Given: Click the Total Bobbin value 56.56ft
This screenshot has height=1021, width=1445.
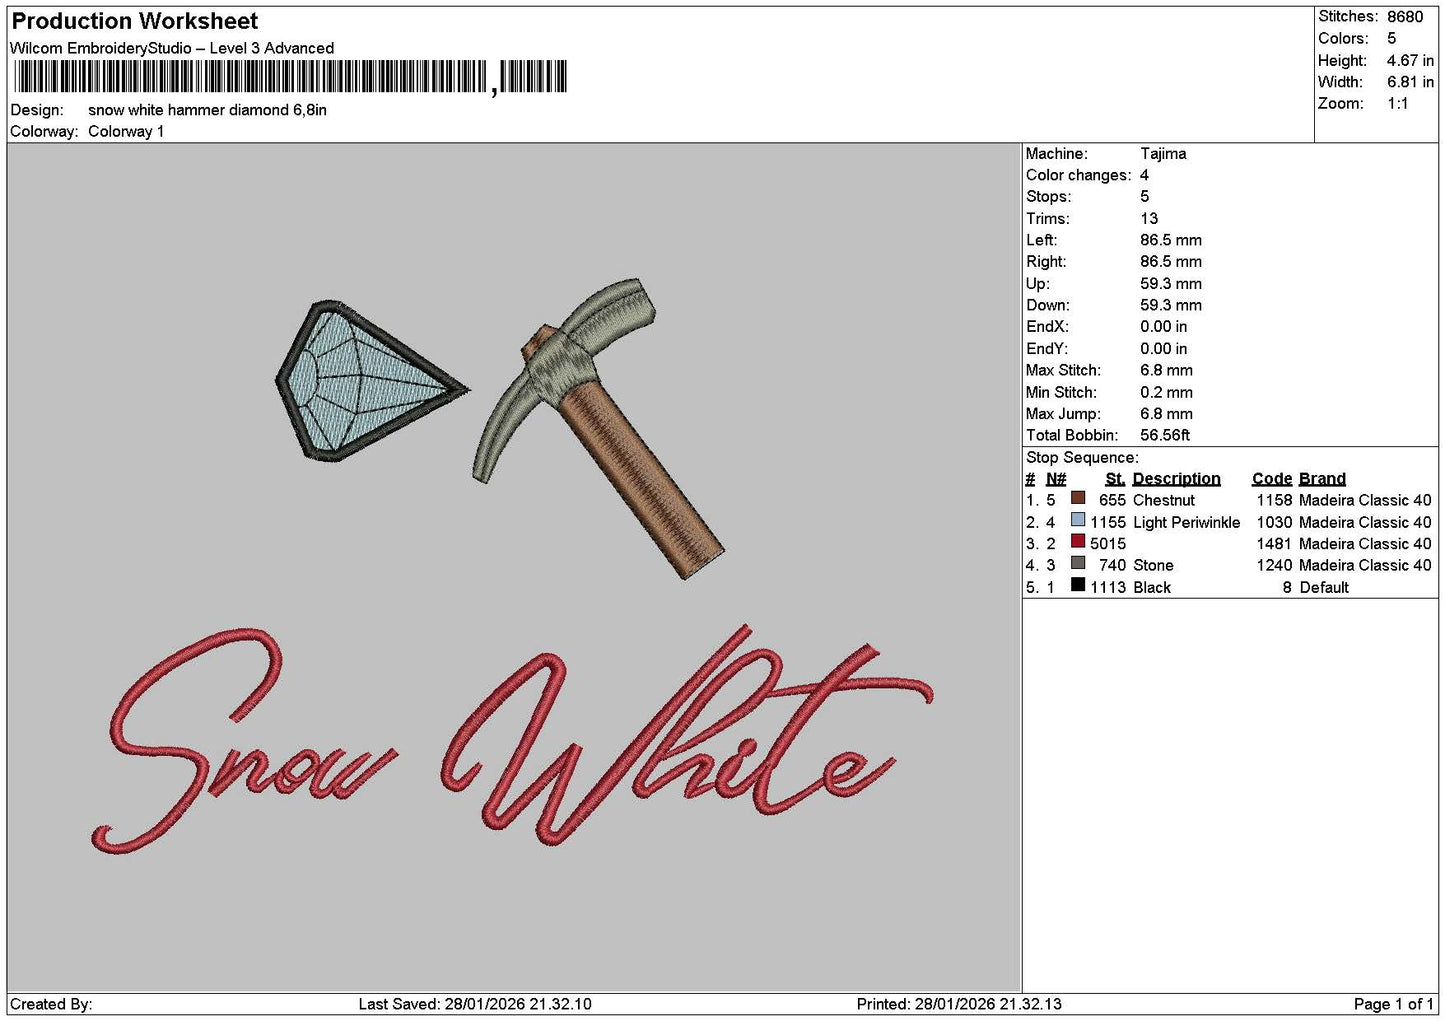Looking at the screenshot, I should click(x=1165, y=435).
